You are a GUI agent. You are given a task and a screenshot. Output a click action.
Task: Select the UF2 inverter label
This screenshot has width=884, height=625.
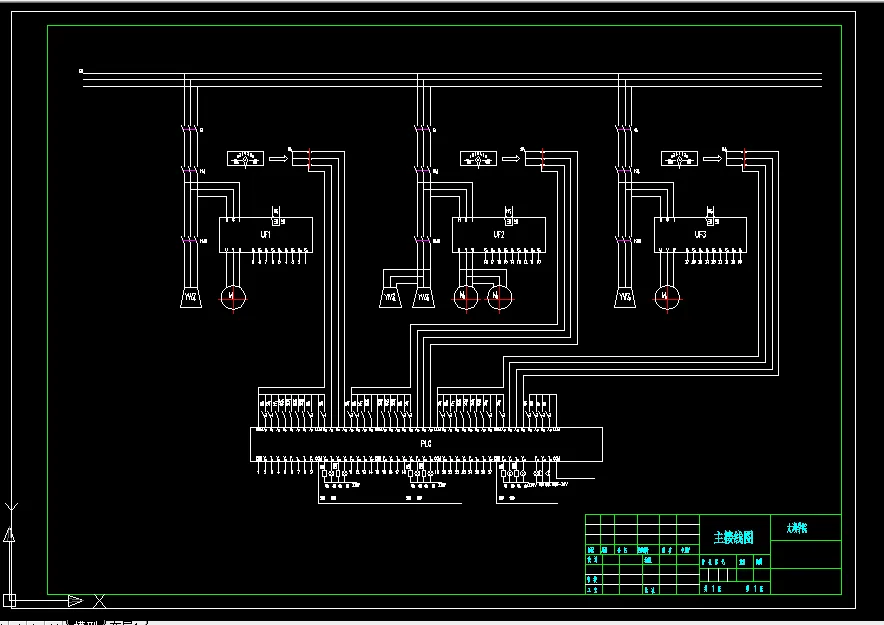click(x=499, y=234)
